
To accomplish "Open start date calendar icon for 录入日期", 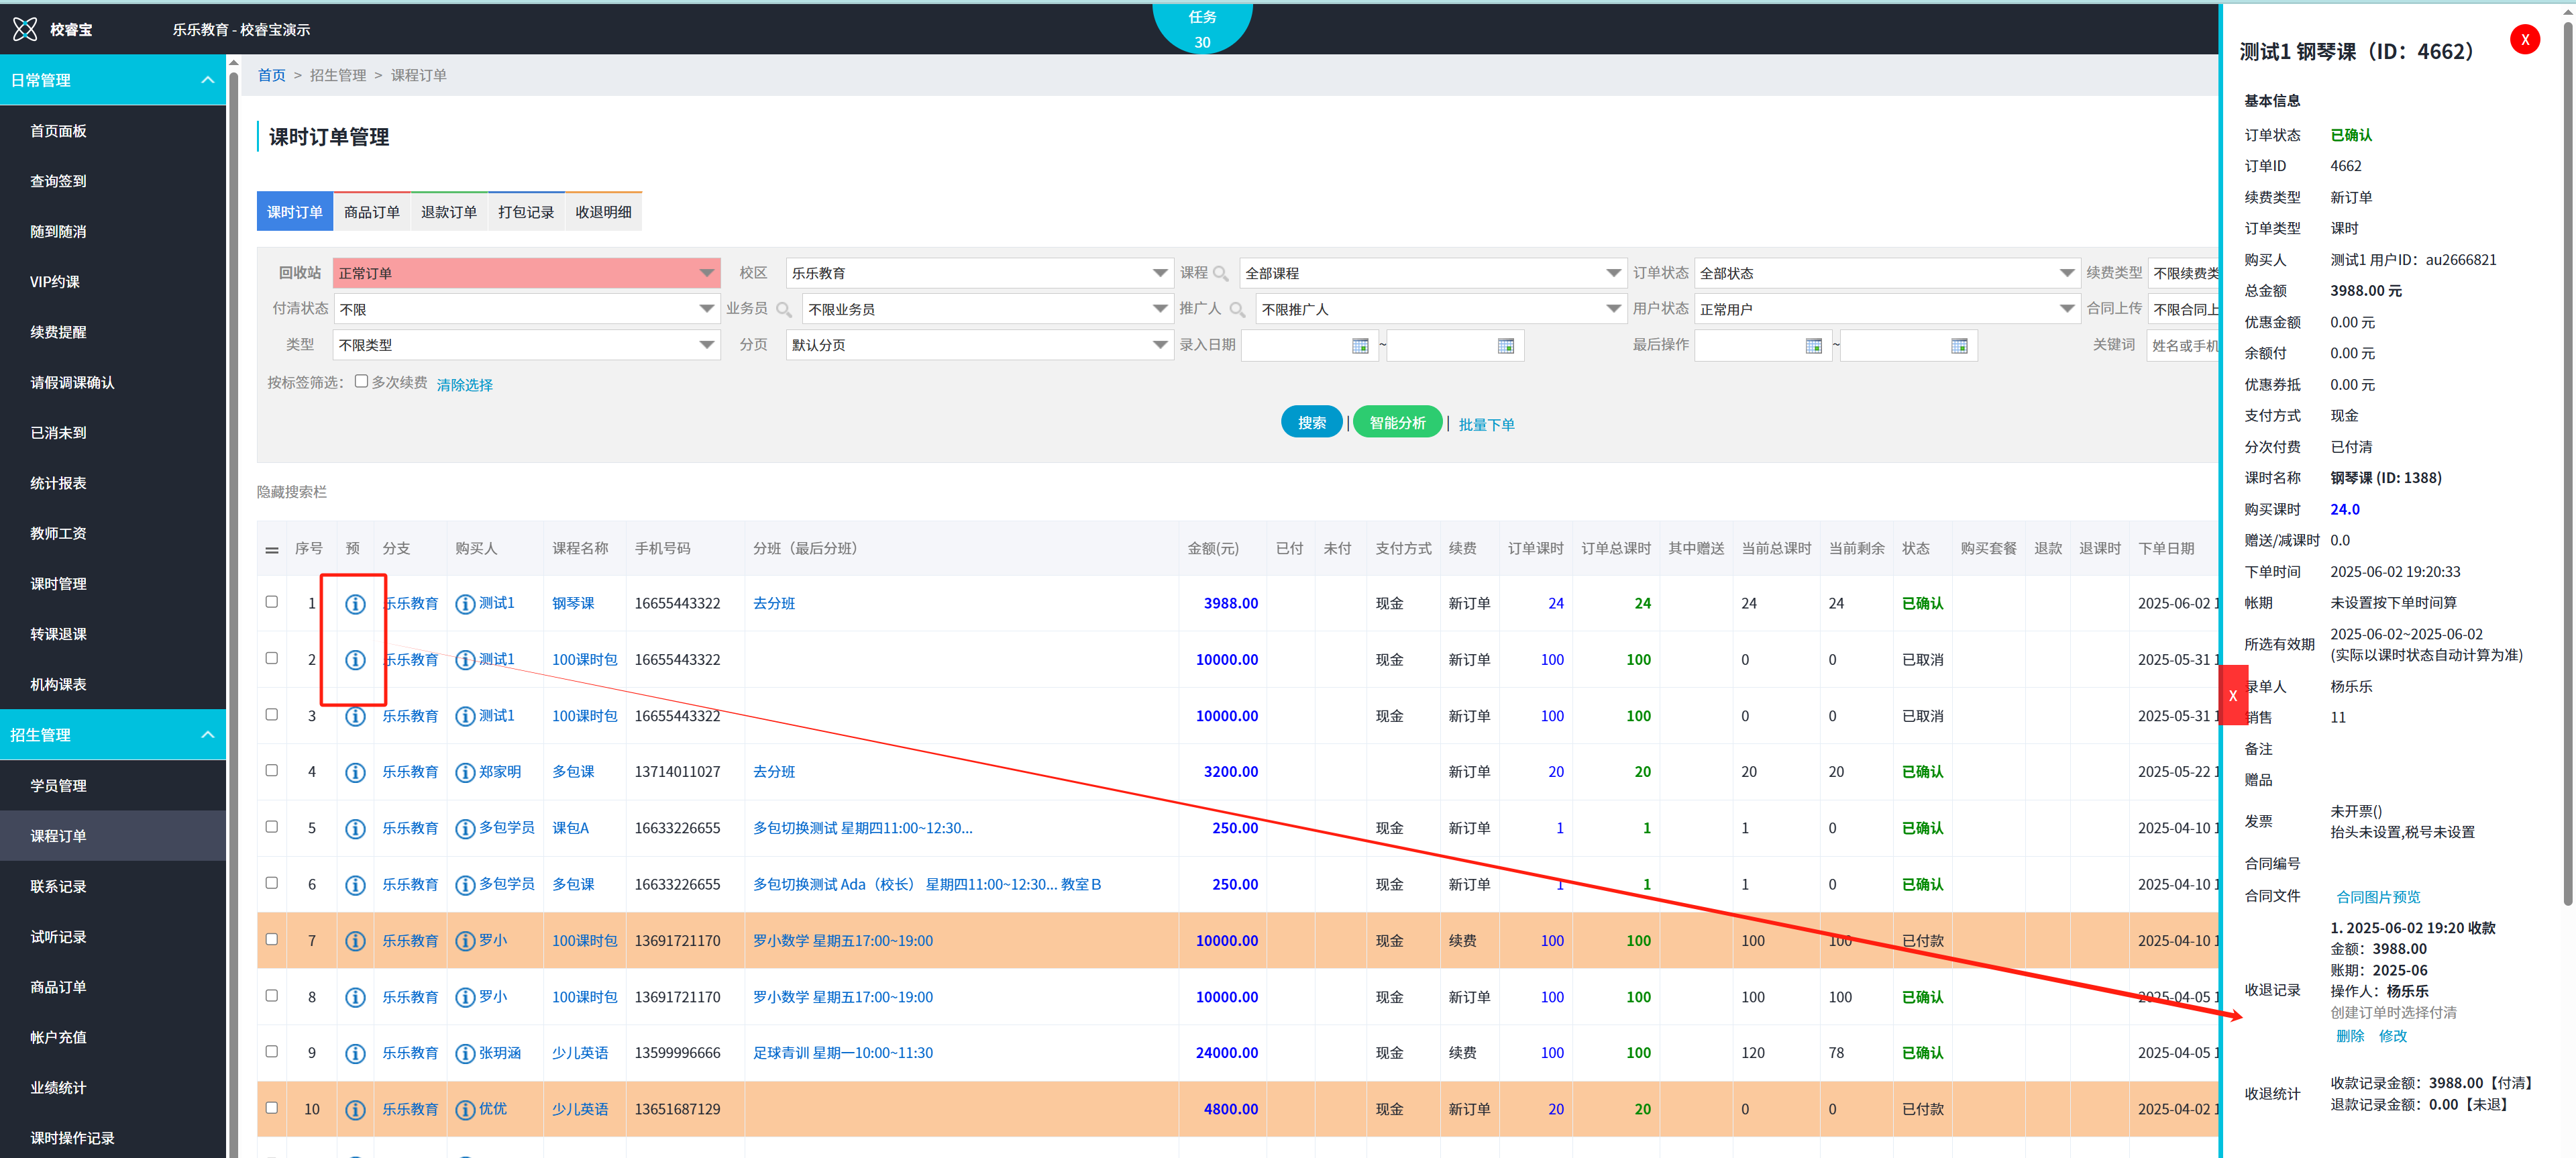I will tap(1360, 346).
